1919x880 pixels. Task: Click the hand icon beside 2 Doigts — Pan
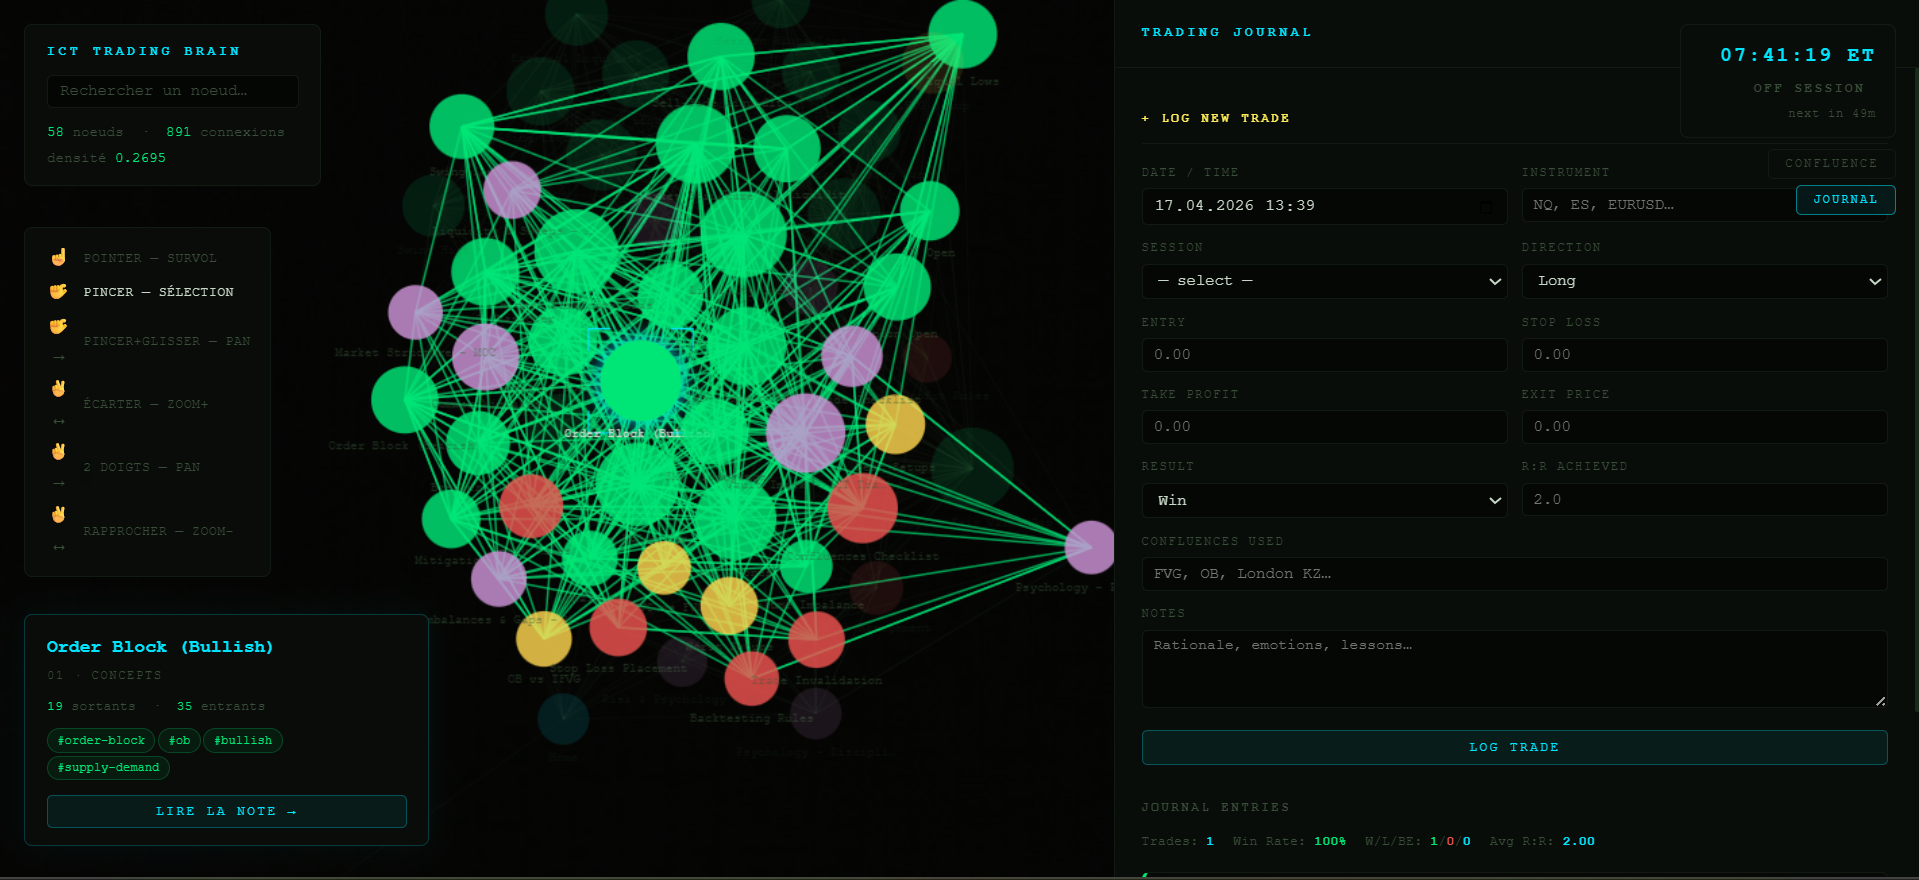coord(59,452)
